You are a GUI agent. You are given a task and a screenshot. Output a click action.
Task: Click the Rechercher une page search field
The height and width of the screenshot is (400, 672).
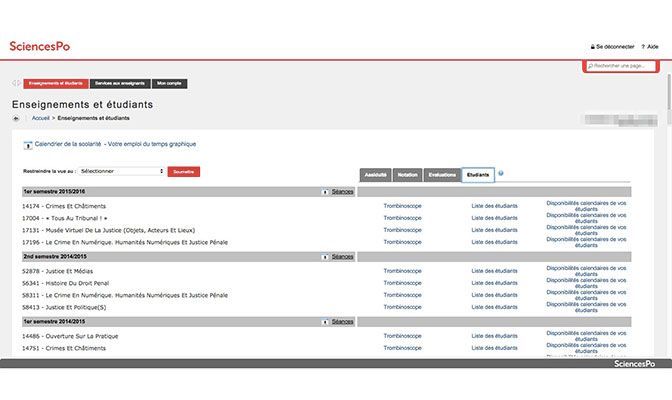coord(620,66)
